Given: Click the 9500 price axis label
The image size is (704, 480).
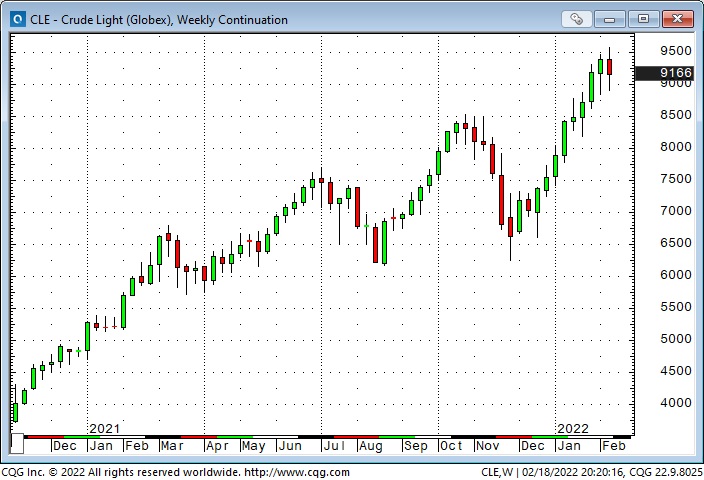Looking at the screenshot, I should (x=676, y=51).
